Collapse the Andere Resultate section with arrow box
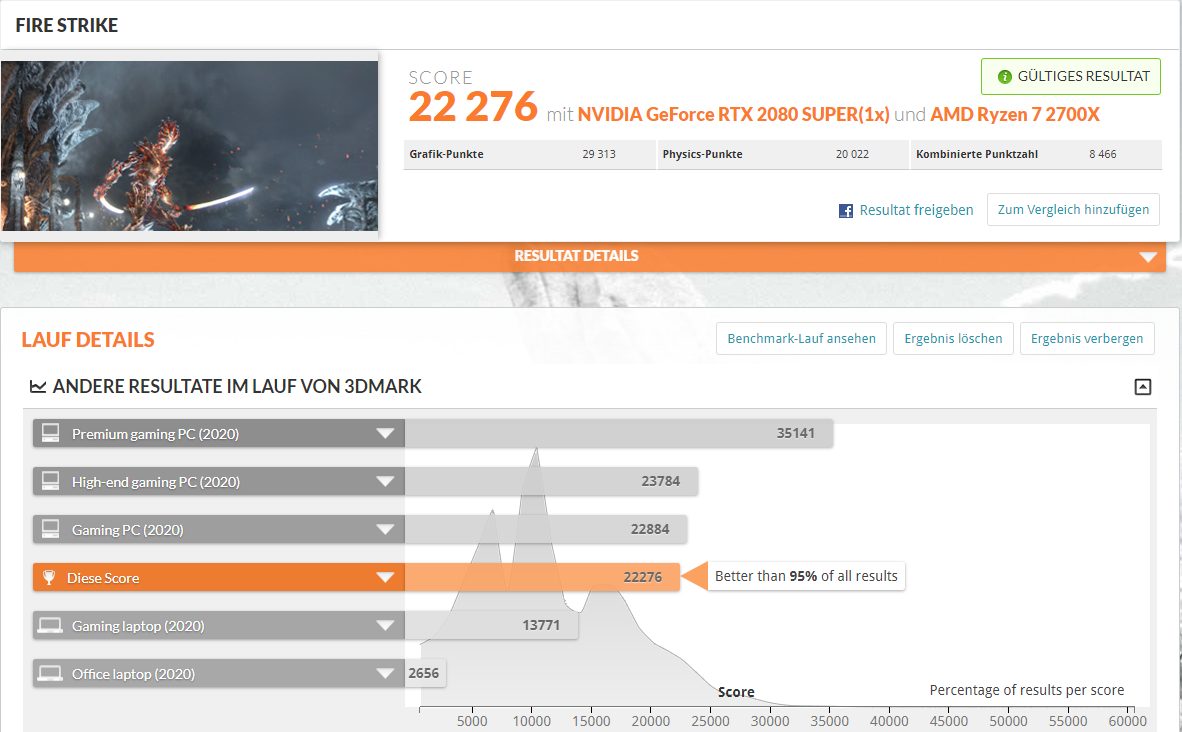 tap(1142, 387)
